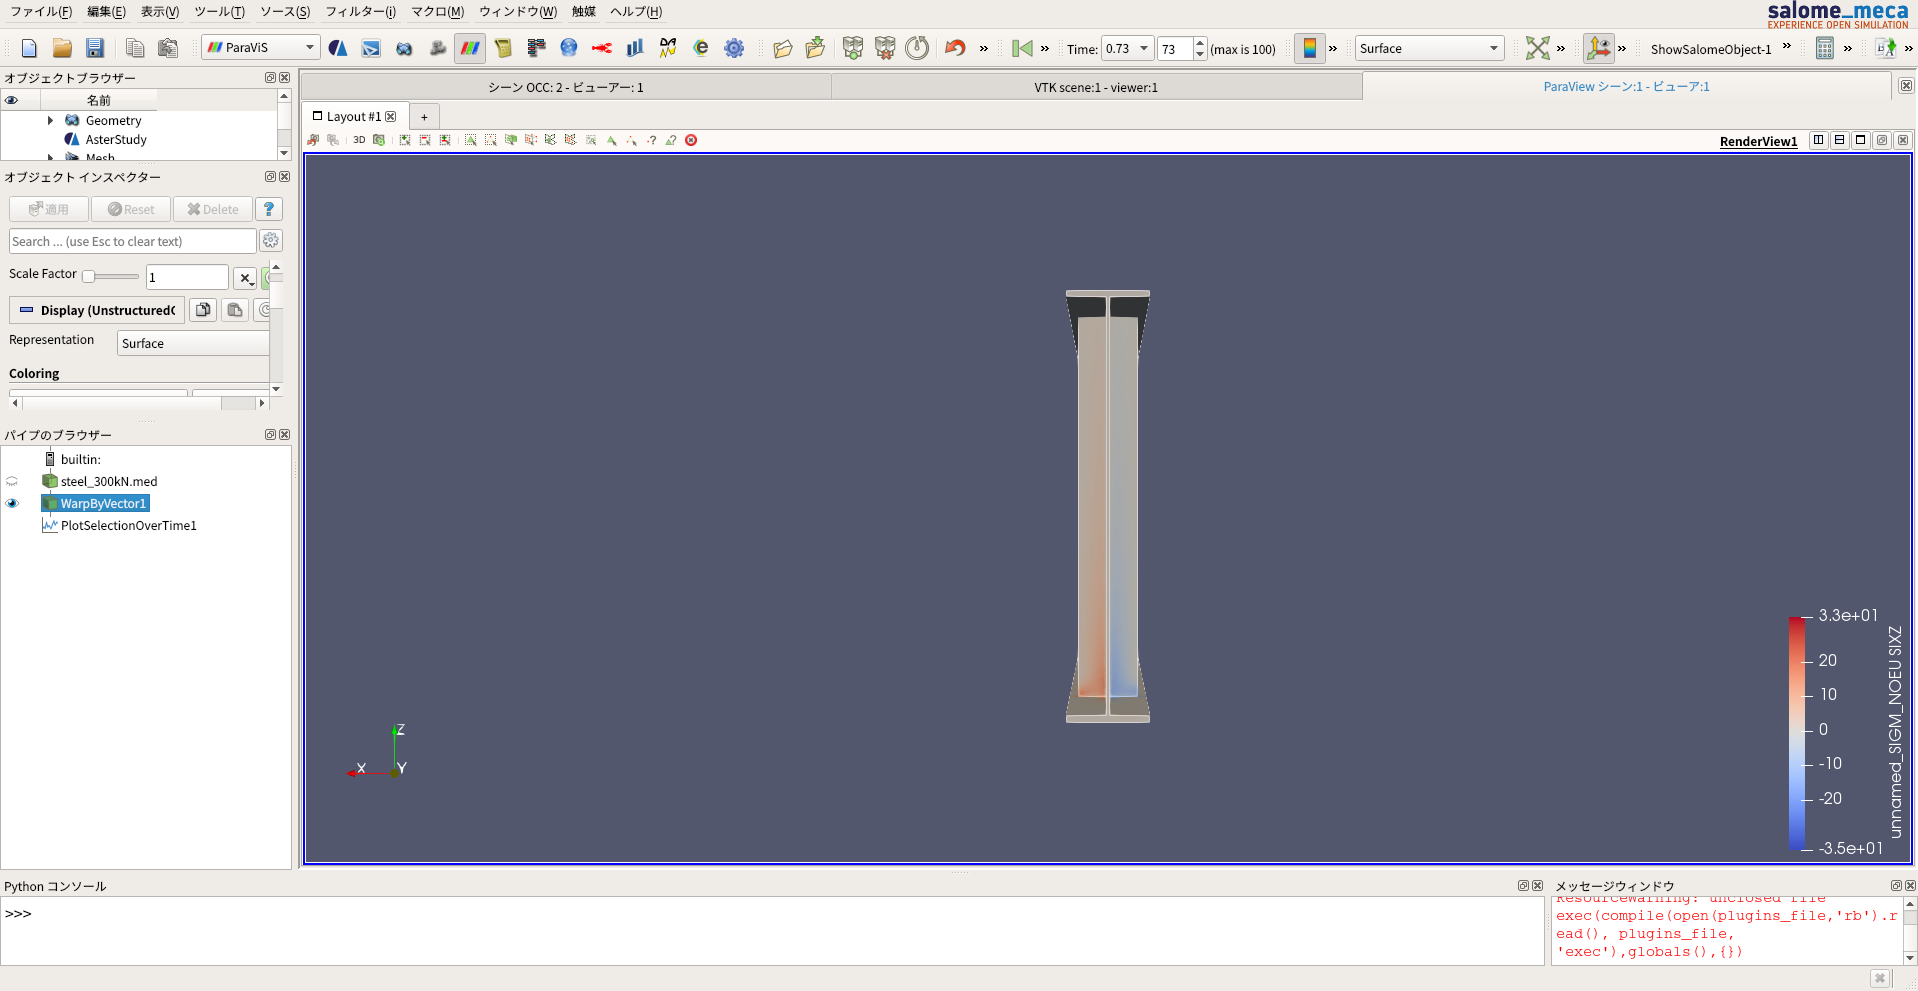Screen dimensions: 1918x991
Task: Click the inspector horizontal scrollbar
Action: (138, 403)
